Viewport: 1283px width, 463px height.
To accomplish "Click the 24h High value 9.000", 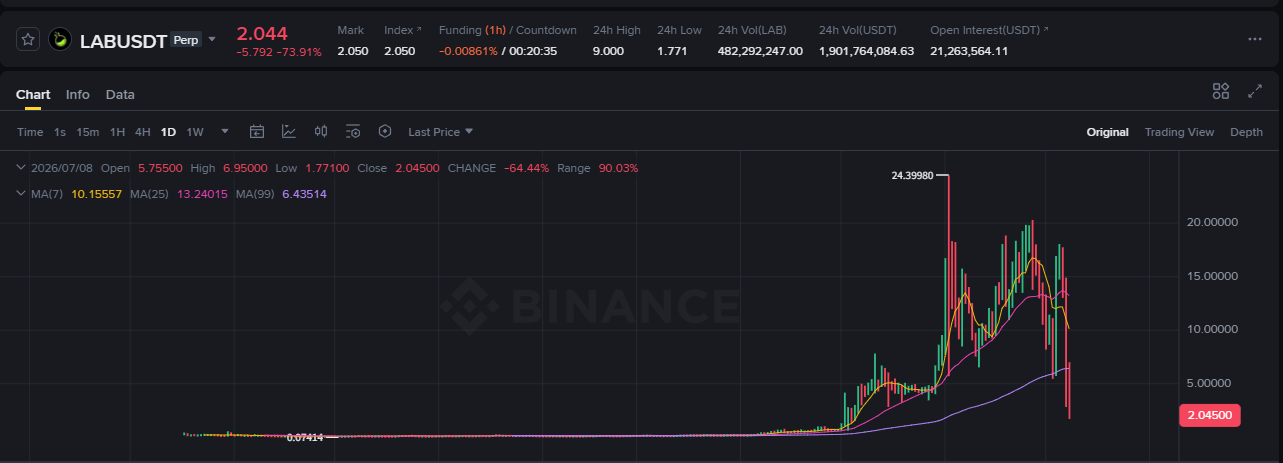I will tap(608, 51).
